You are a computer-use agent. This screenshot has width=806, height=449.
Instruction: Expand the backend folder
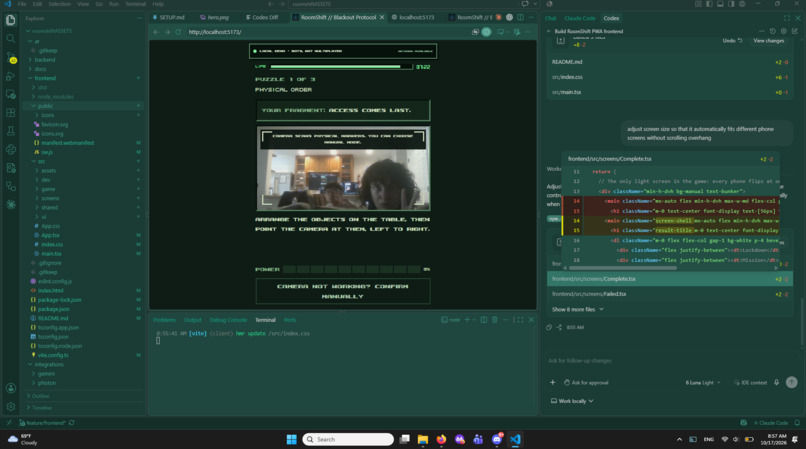pos(45,60)
